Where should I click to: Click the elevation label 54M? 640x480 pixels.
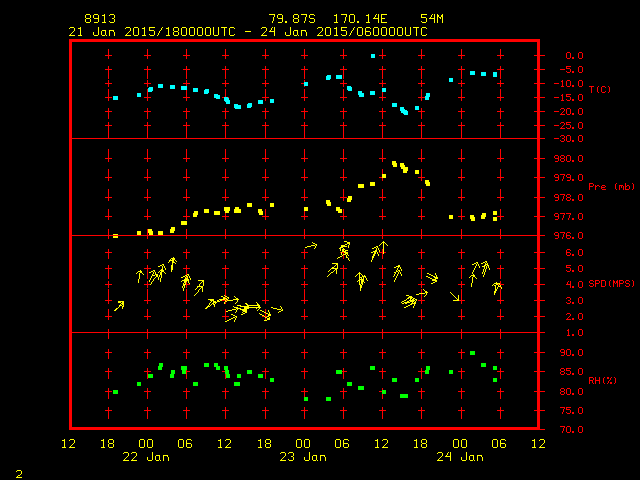(432, 19)
